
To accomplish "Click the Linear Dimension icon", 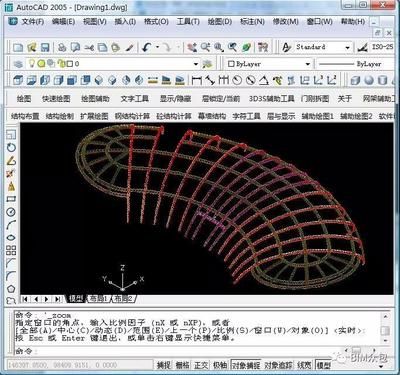I will [197, 80].
